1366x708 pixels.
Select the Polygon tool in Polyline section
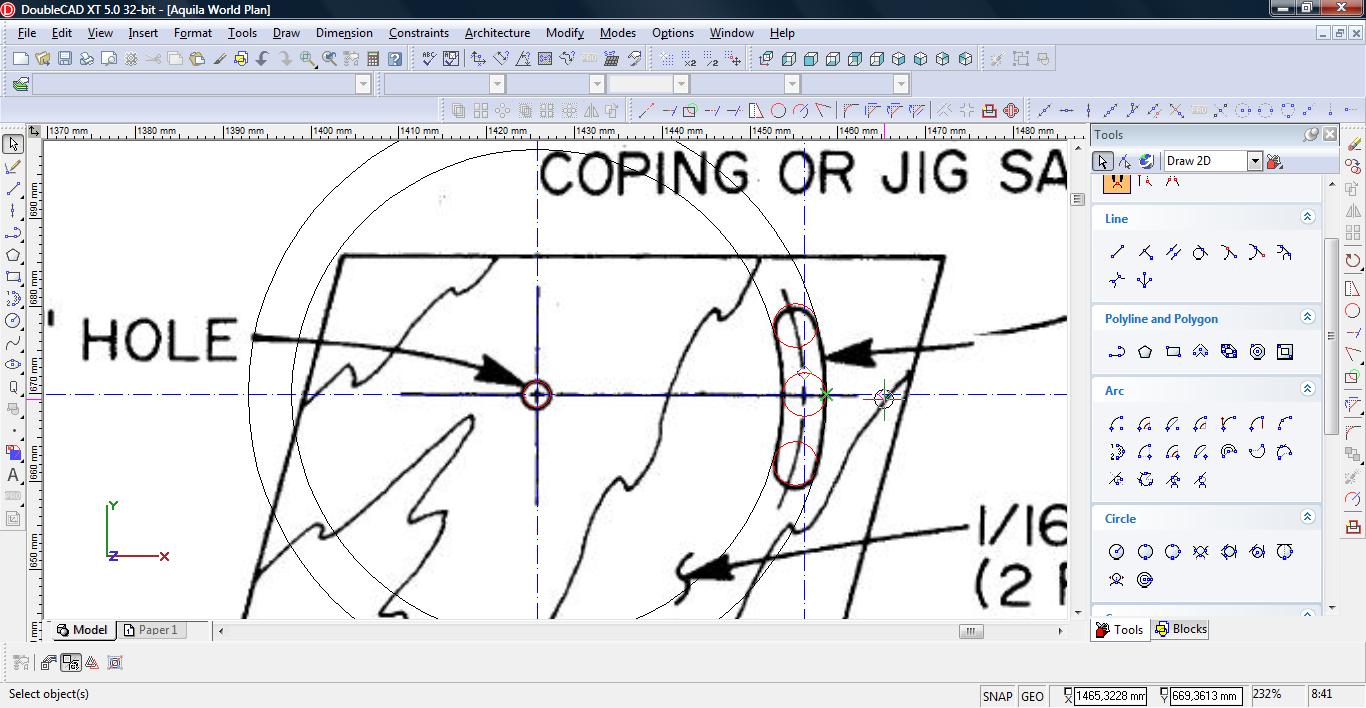(x=1145, y=352)
